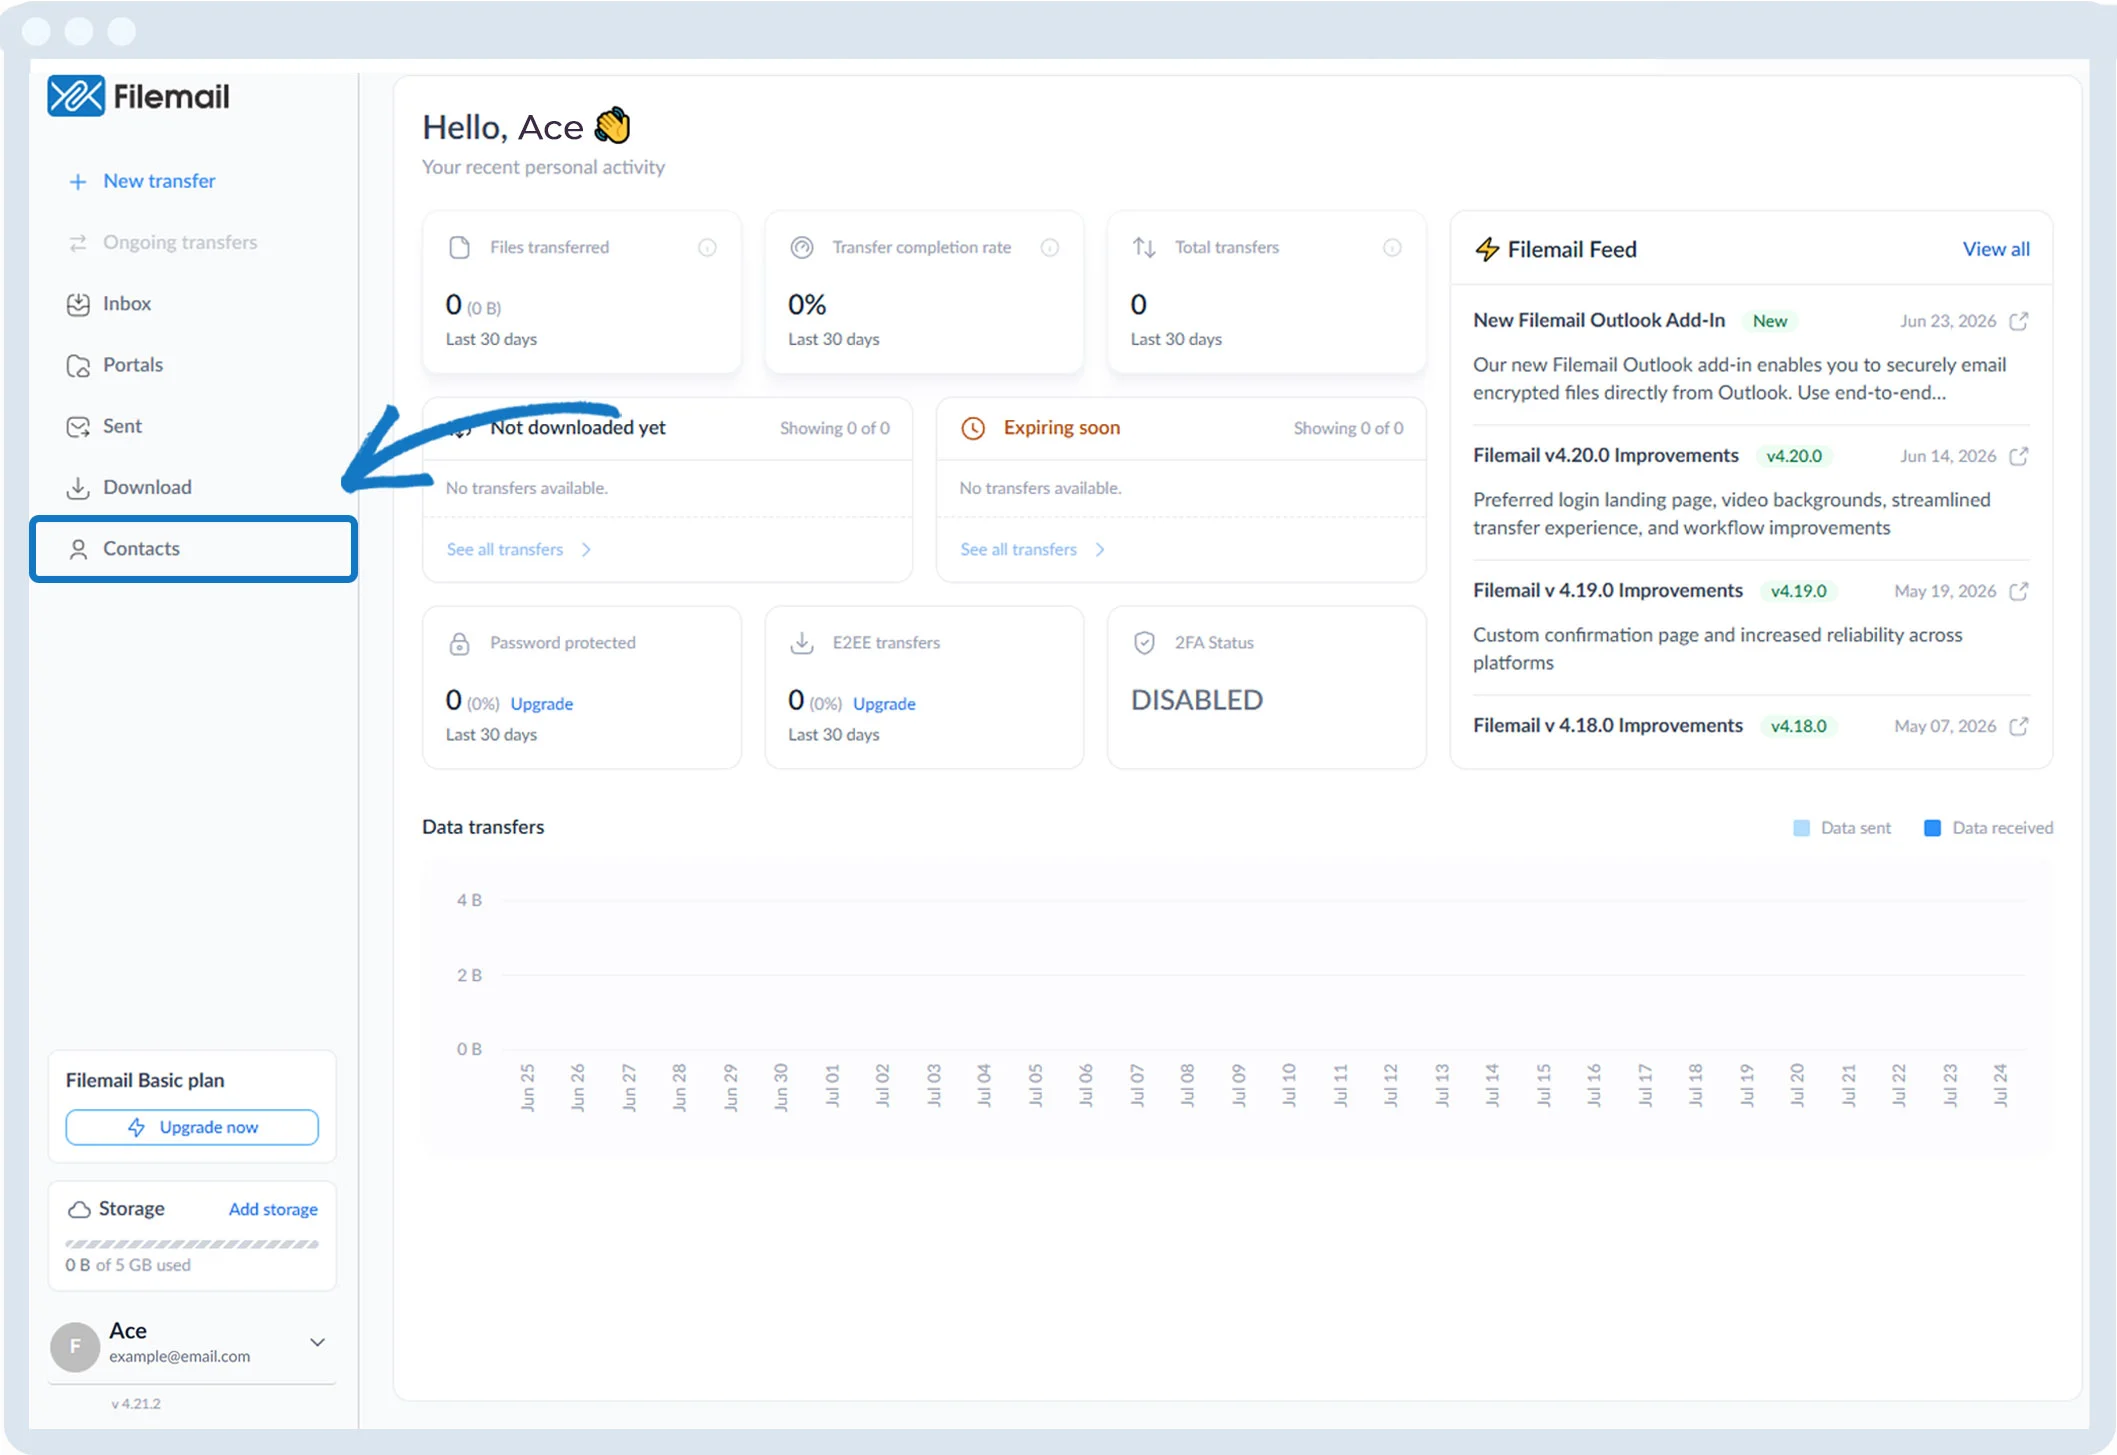Screen dimensions: 2117x1455
Task: Open external link for Outlook Add-In post
Action: click(x=2019, y=321)
